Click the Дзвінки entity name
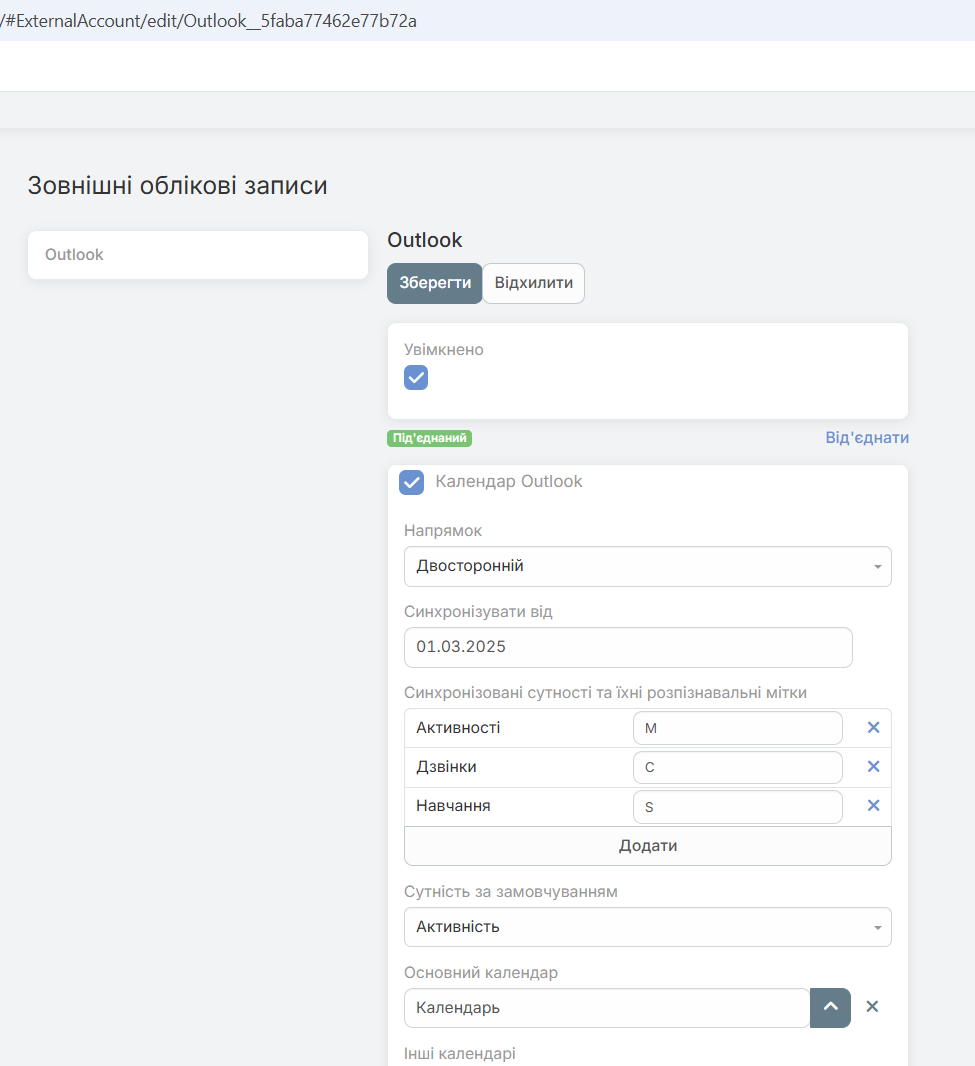The width and height of the screenshot is (975, 1066). coord(446,767)
